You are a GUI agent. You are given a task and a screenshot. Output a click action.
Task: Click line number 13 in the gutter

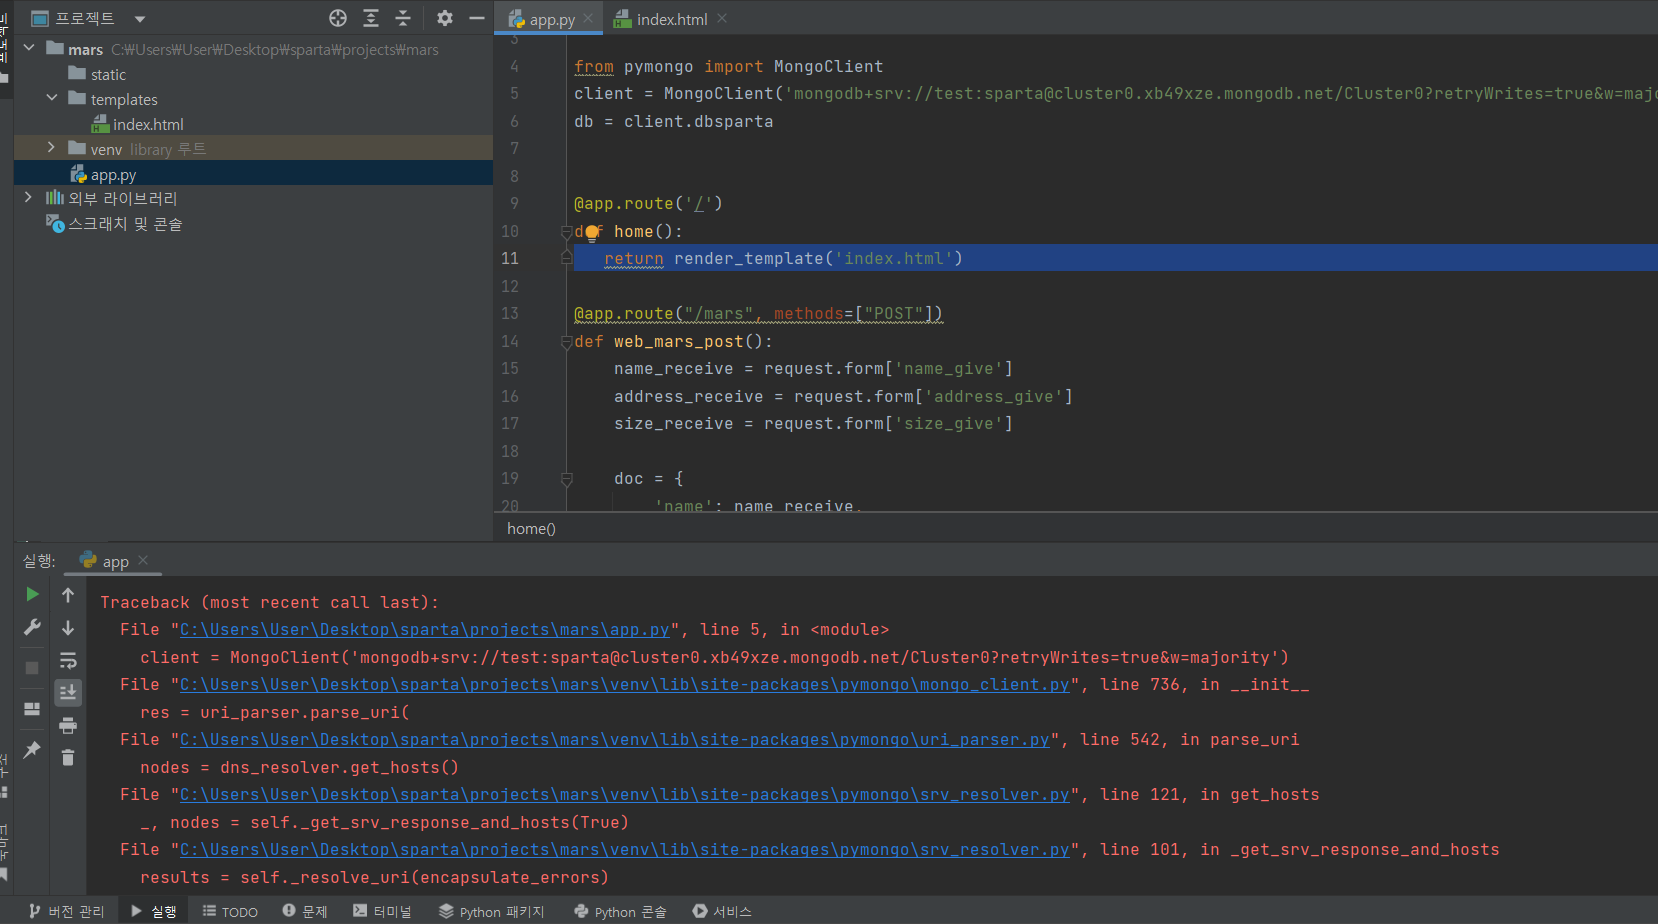tap(510, 314)
